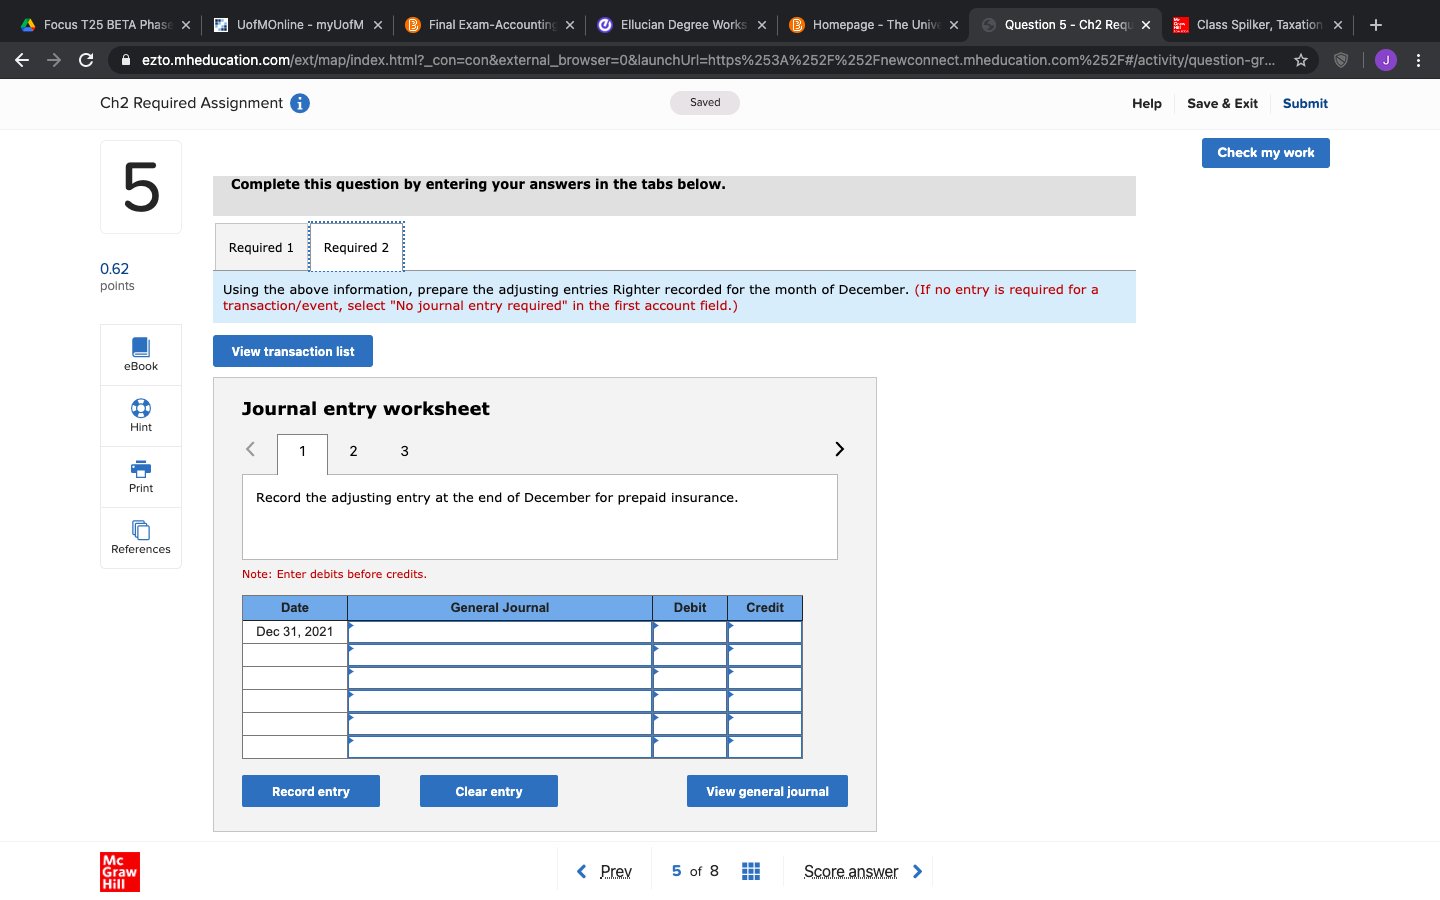Viewport: 1440px width, 900px height.
Task: Switch to Final Exam-Accounting tab
Action: pyautogui.click(x=488, y=25)
